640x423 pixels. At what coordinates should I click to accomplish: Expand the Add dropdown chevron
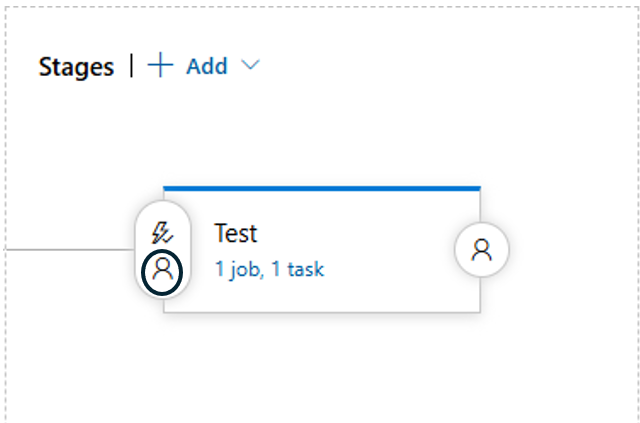251,66
